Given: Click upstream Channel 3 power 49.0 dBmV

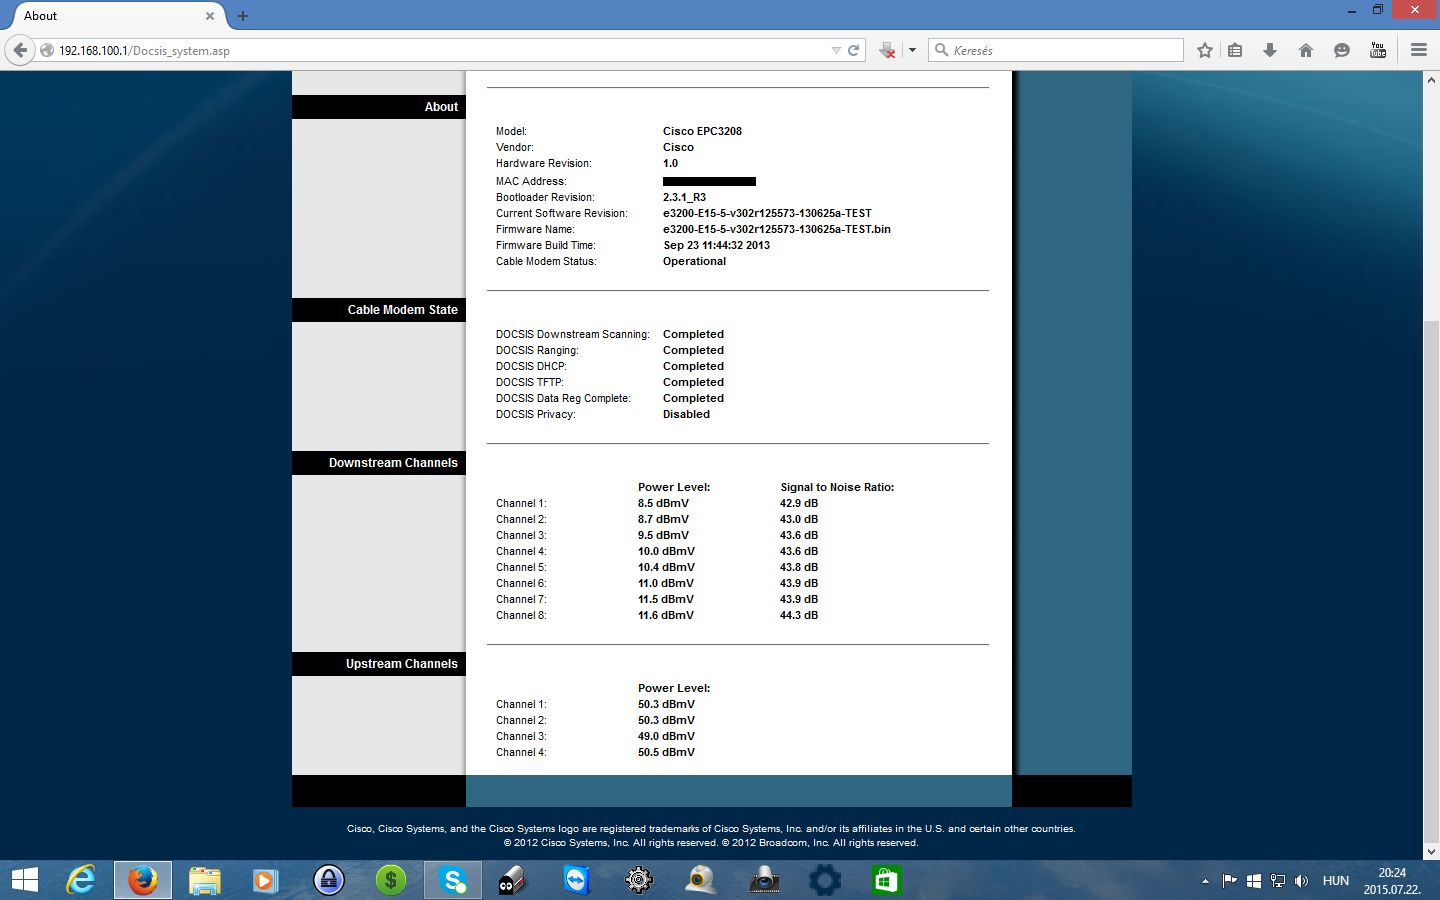Looking at the screenshot, I should [x=666, y=736].
